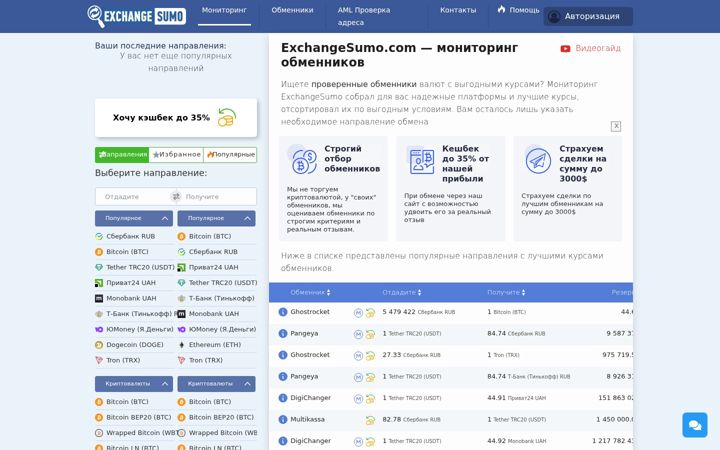This screenshot has width=720, height=450.
Task: Choose Dogecoin (DOGE) in give column
Action: 135,344
